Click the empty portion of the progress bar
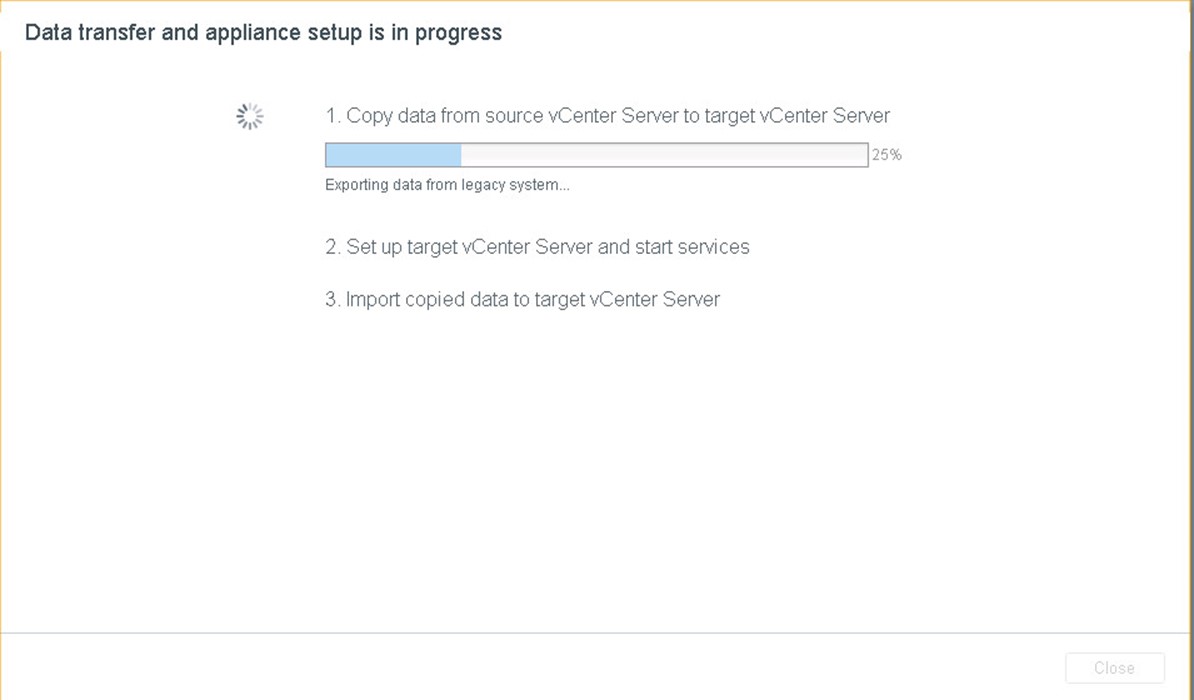1194x700 pixels. (x=664, y=155)
